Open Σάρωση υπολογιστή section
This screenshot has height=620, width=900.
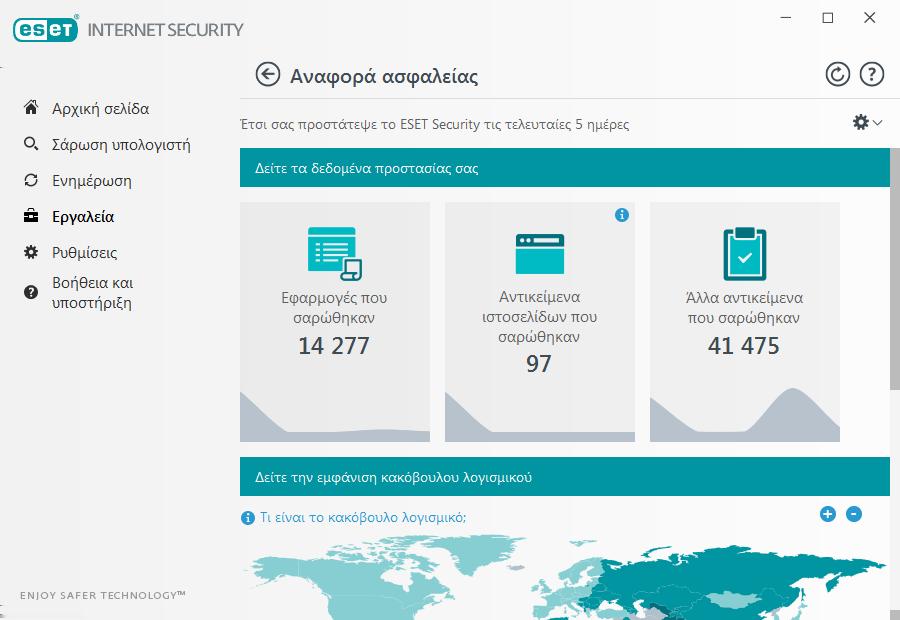[121, 145]
